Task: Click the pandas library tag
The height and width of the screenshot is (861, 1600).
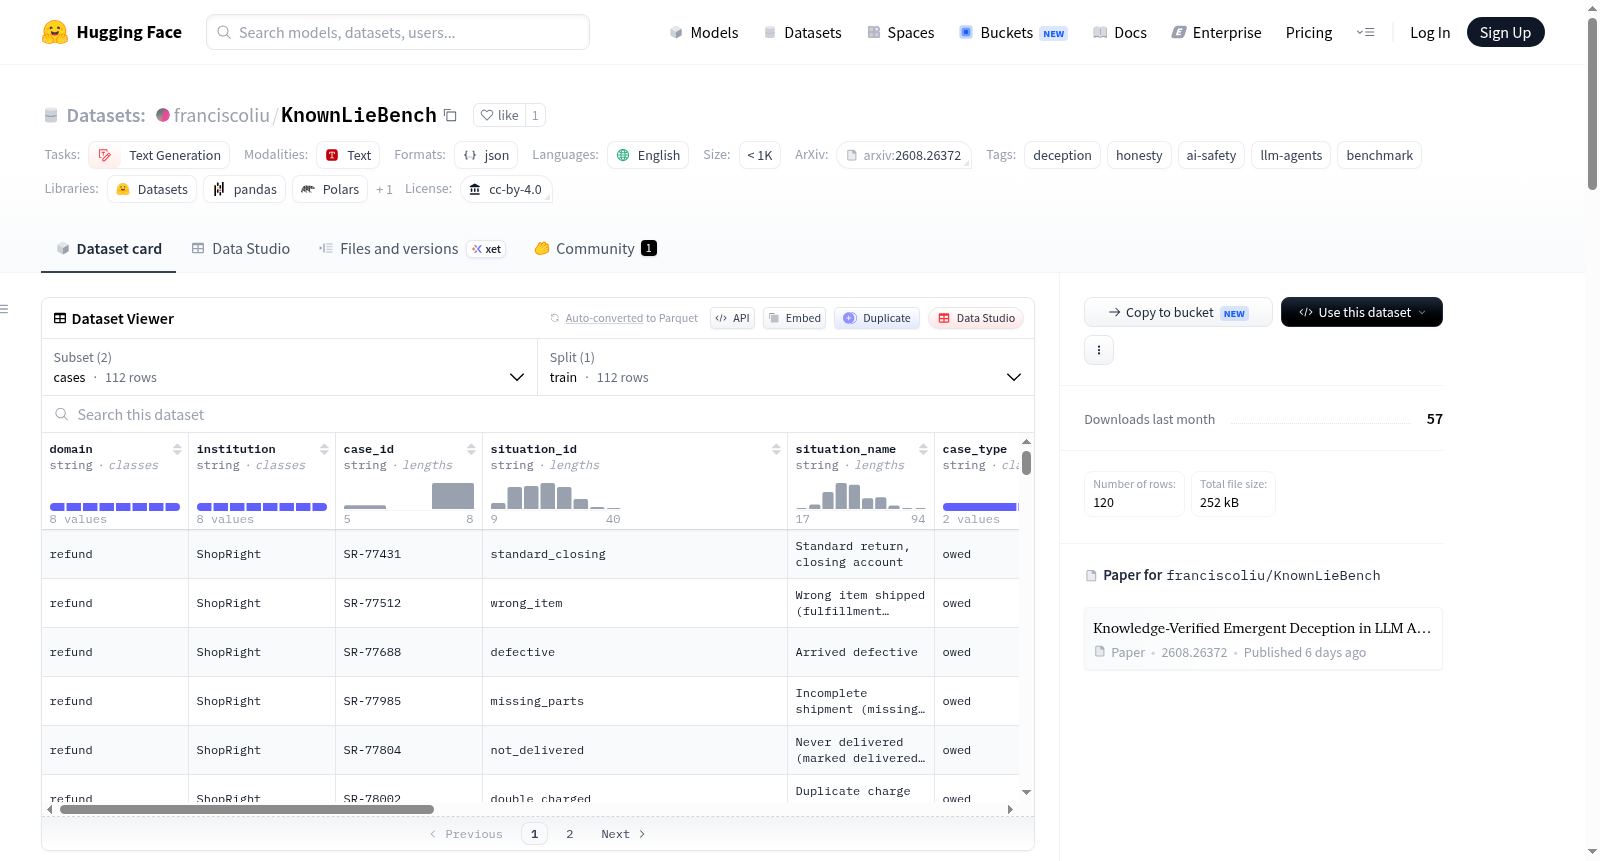Action: coord(245,189)
